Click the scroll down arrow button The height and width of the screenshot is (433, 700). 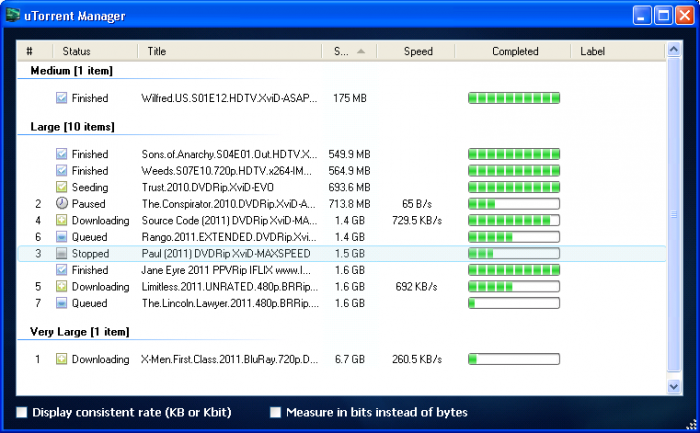pyautogui.click(x=674, y=387)
